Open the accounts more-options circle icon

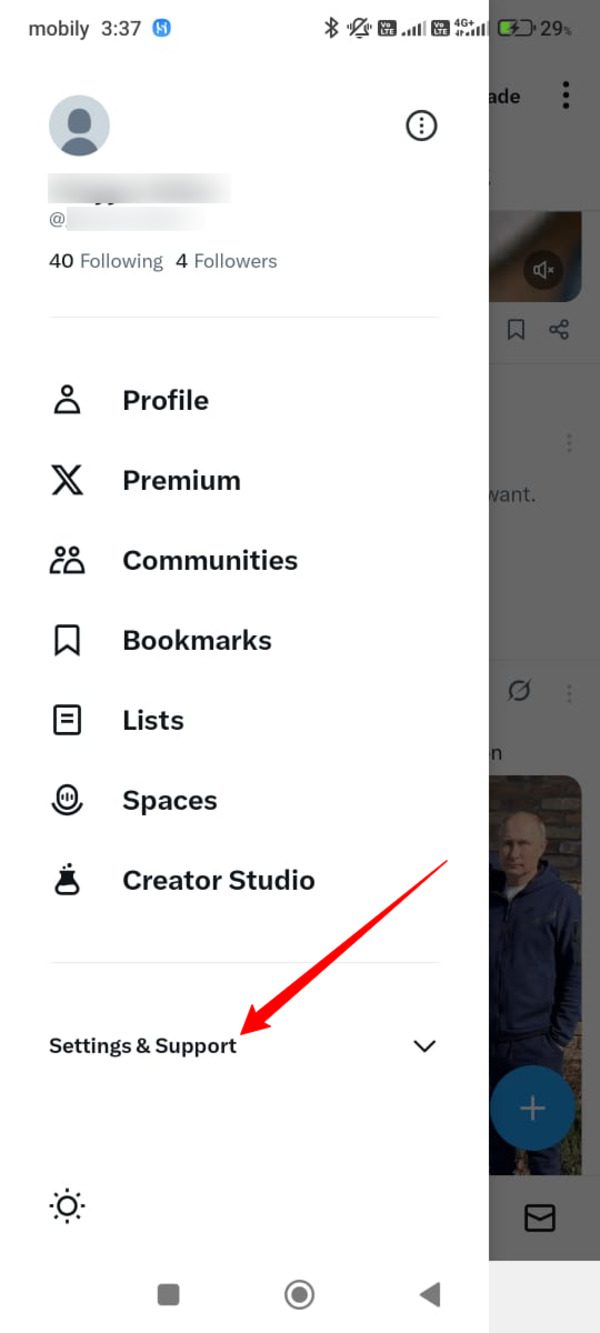point(421,126)
